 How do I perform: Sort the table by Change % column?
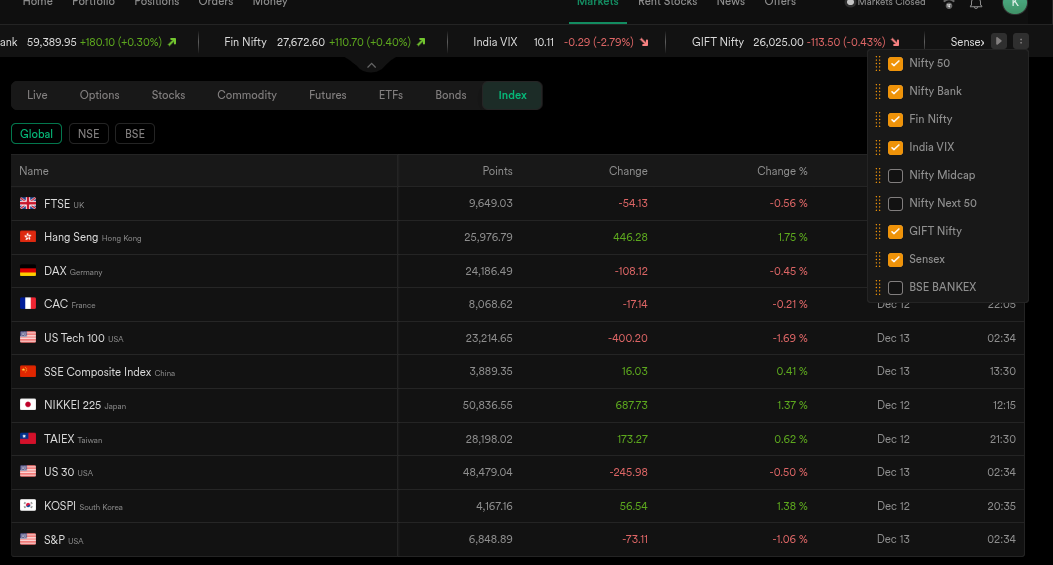click(781, 171)
